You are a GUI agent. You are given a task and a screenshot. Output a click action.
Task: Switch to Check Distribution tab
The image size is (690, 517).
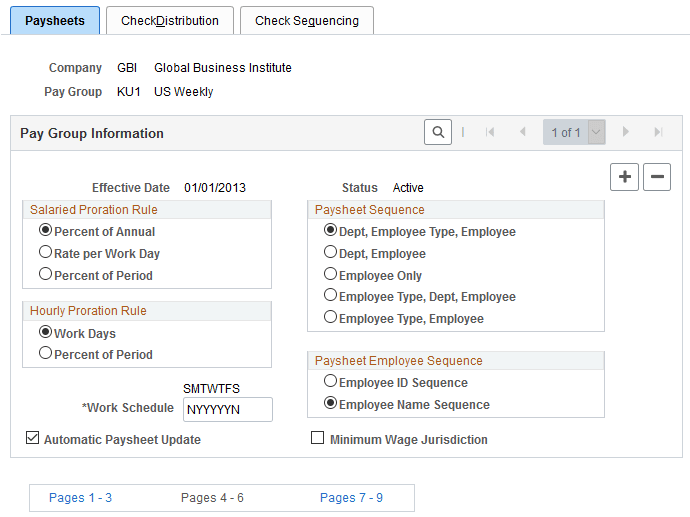coord(170,21)
